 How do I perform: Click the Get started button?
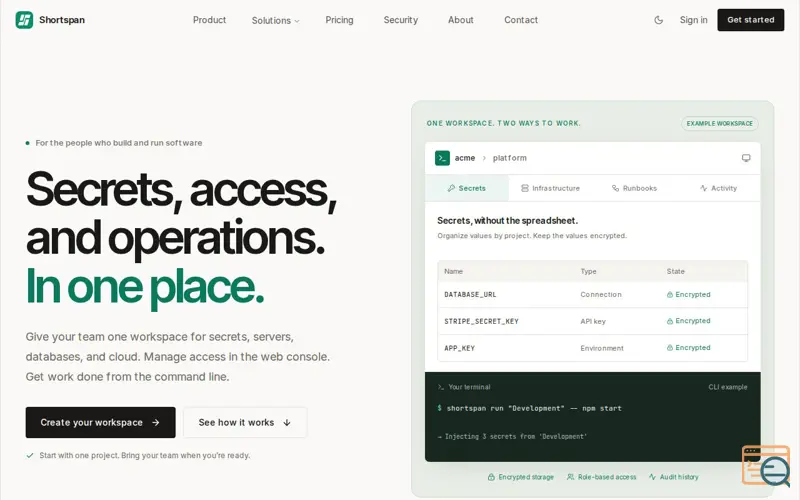coord(751,20)
